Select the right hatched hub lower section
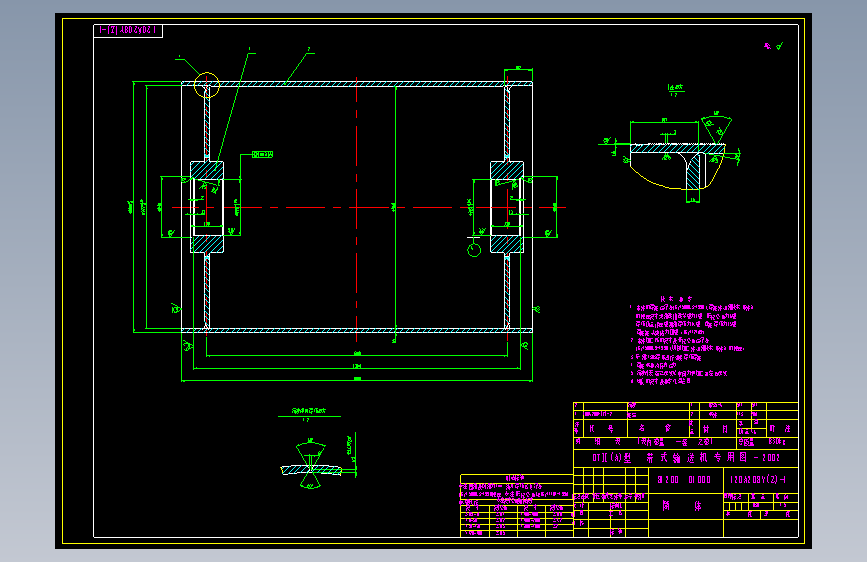Viewport: 867px width, 562px height. coord(507,244)
